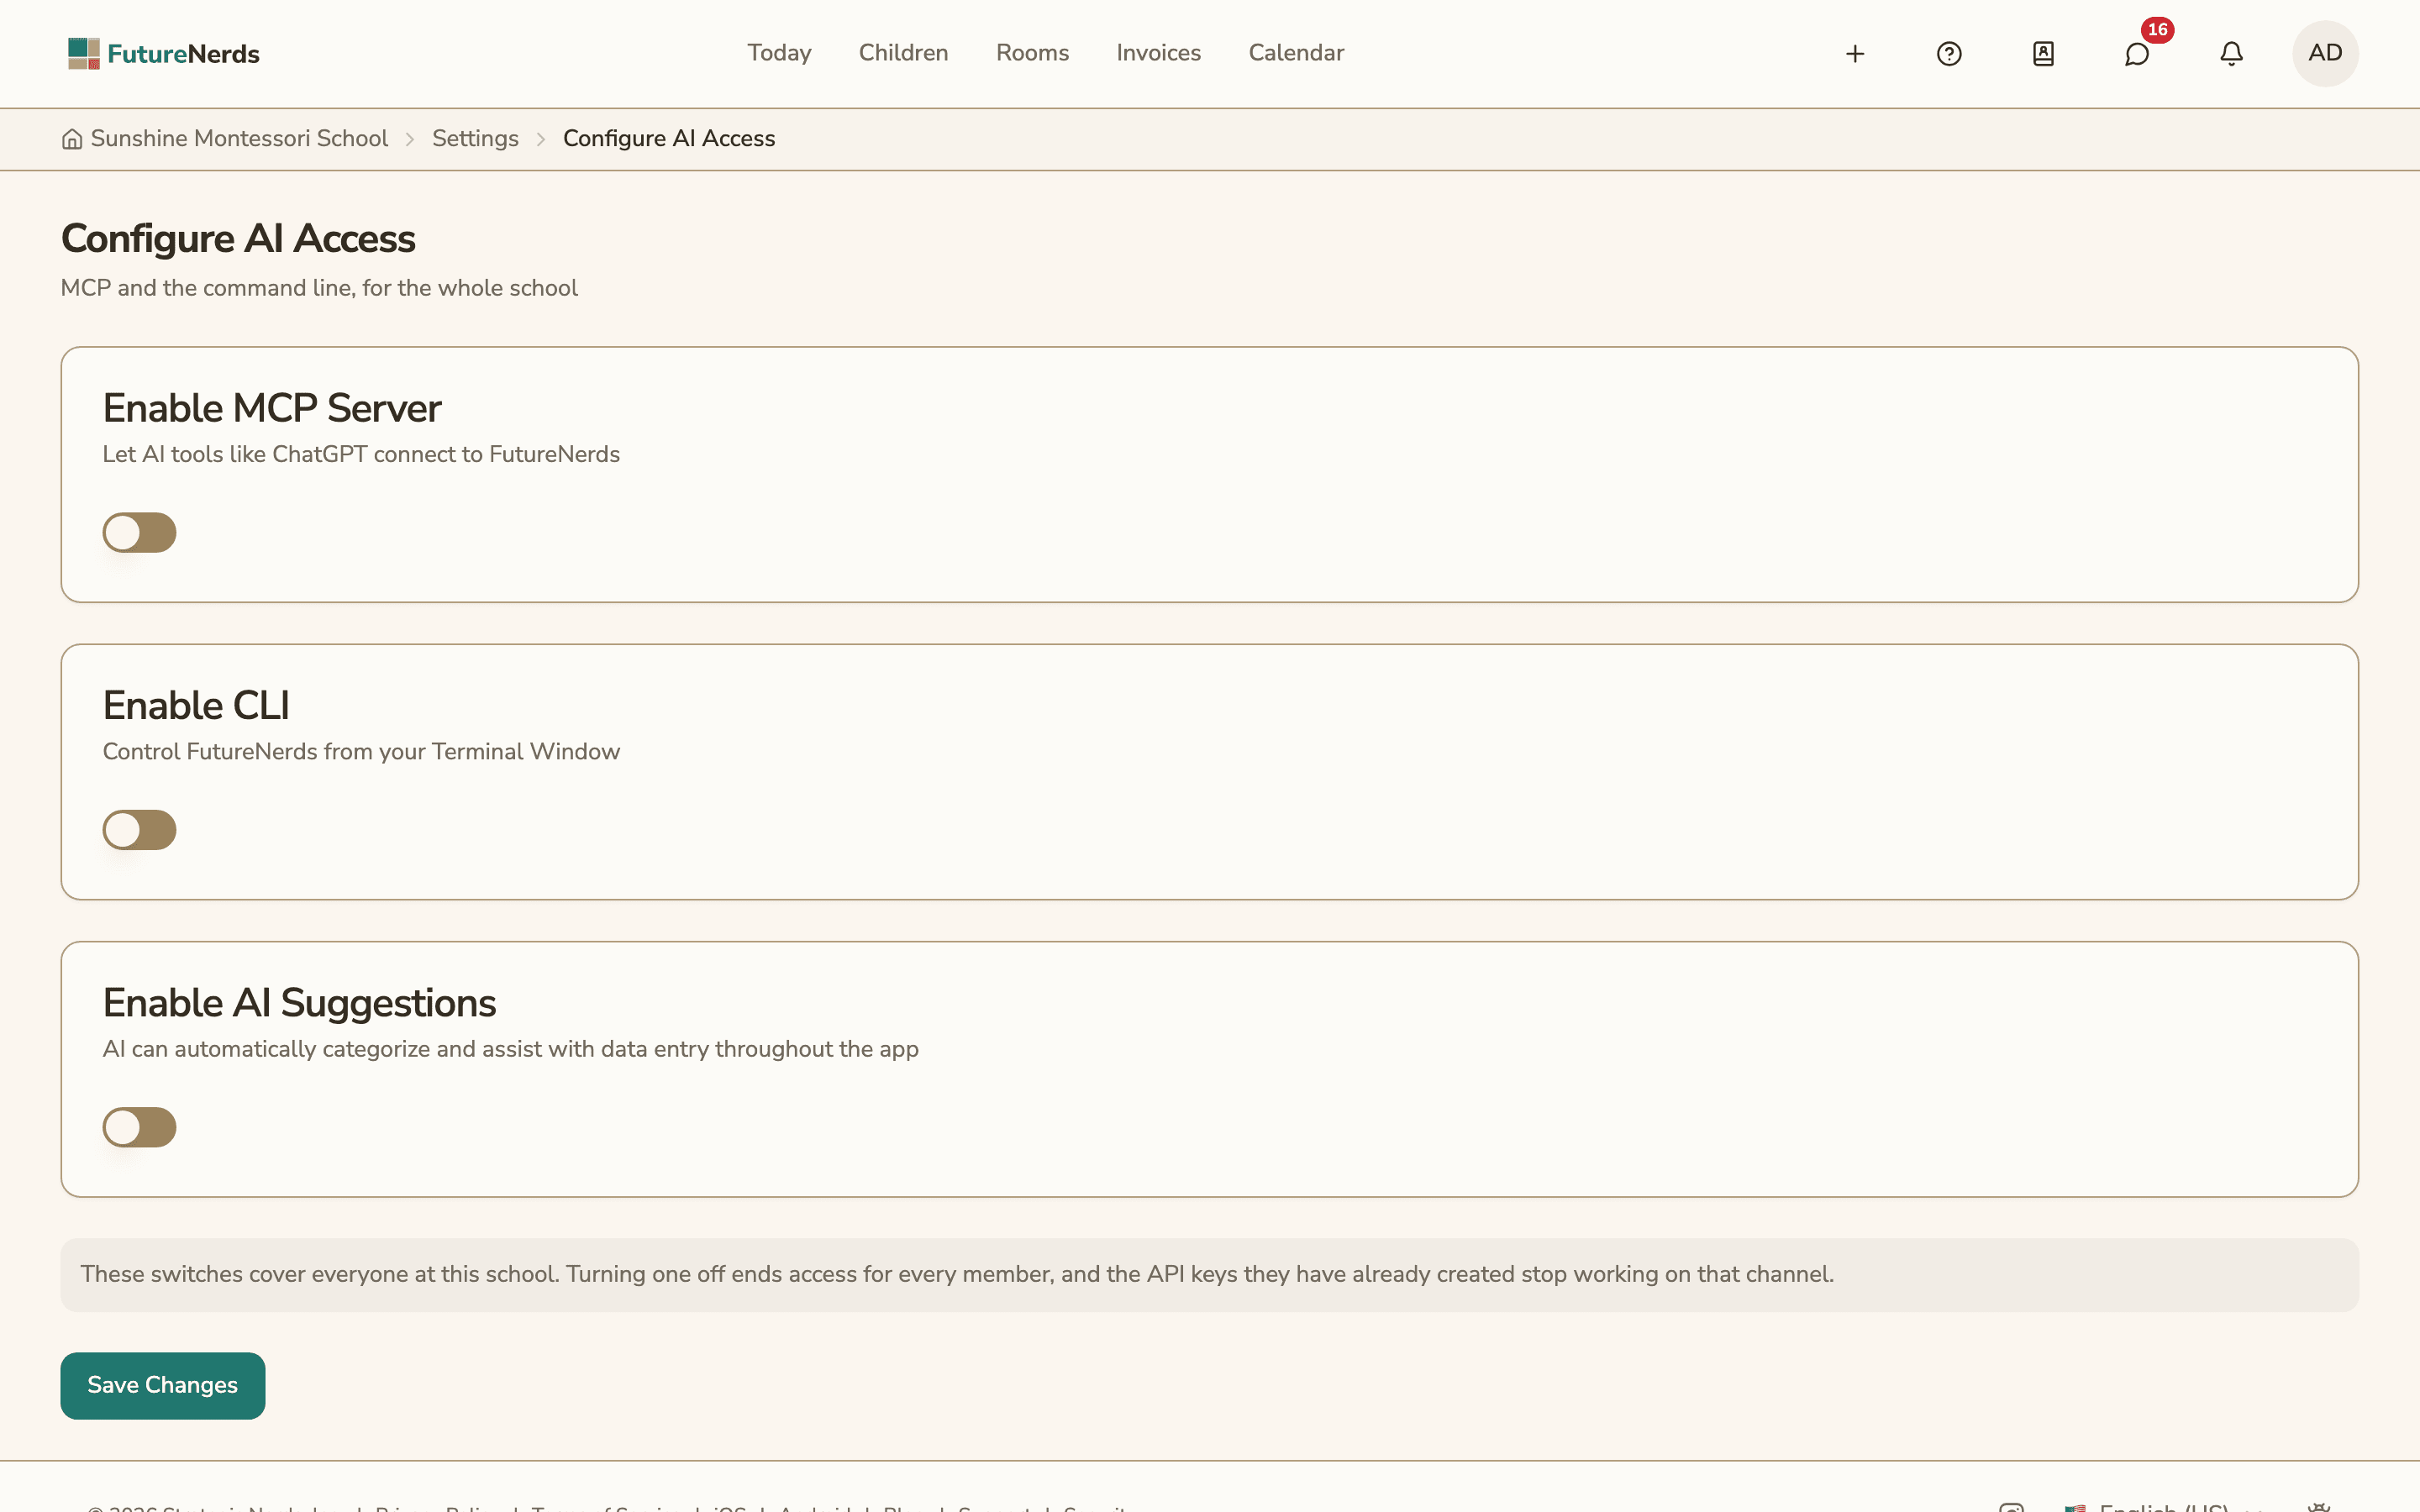Viewport: 2420px width, 1512px height.
Task: Open the Children section
Action: click(903, 53)
